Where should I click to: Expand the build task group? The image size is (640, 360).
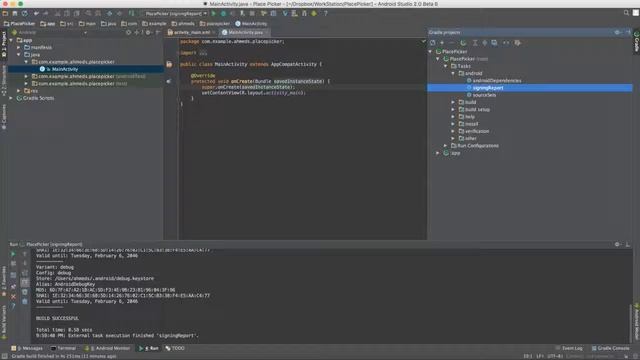(453, 102)
